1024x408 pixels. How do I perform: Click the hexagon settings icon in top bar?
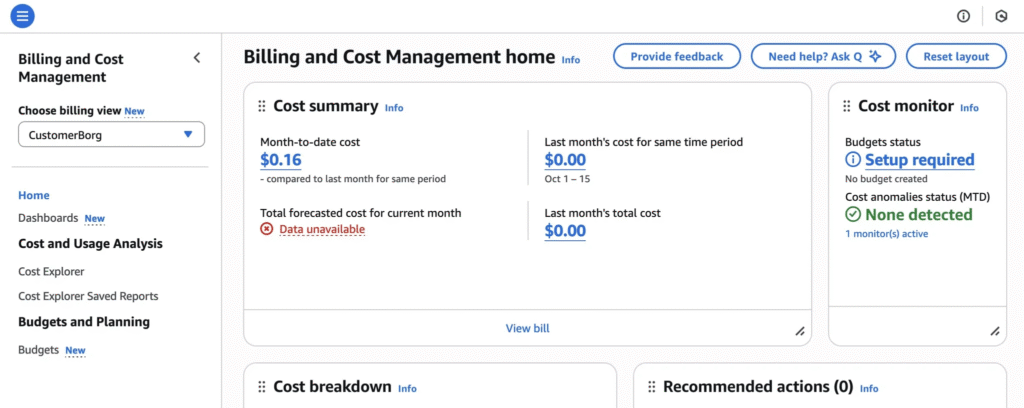click(x=1001, y=16)
